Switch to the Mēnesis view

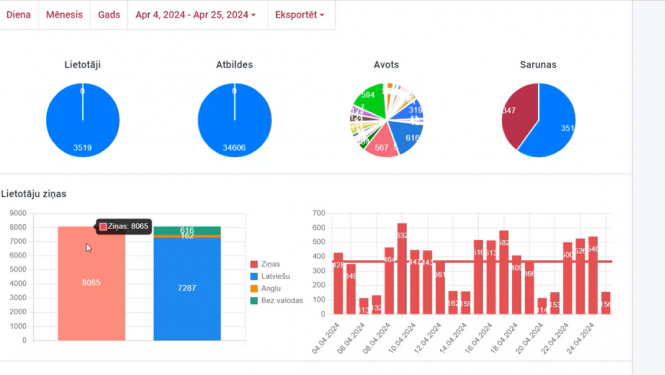[64, 15]
